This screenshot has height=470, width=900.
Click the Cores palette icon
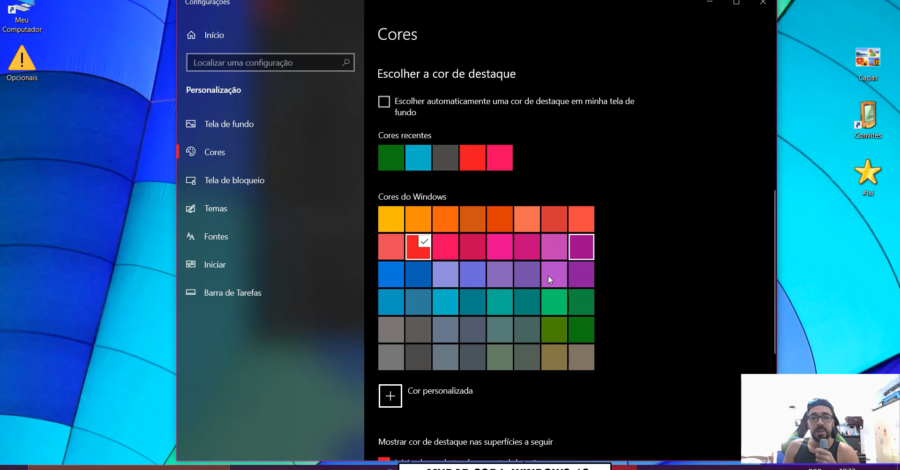pyautogui.click(x=191, y=152)
